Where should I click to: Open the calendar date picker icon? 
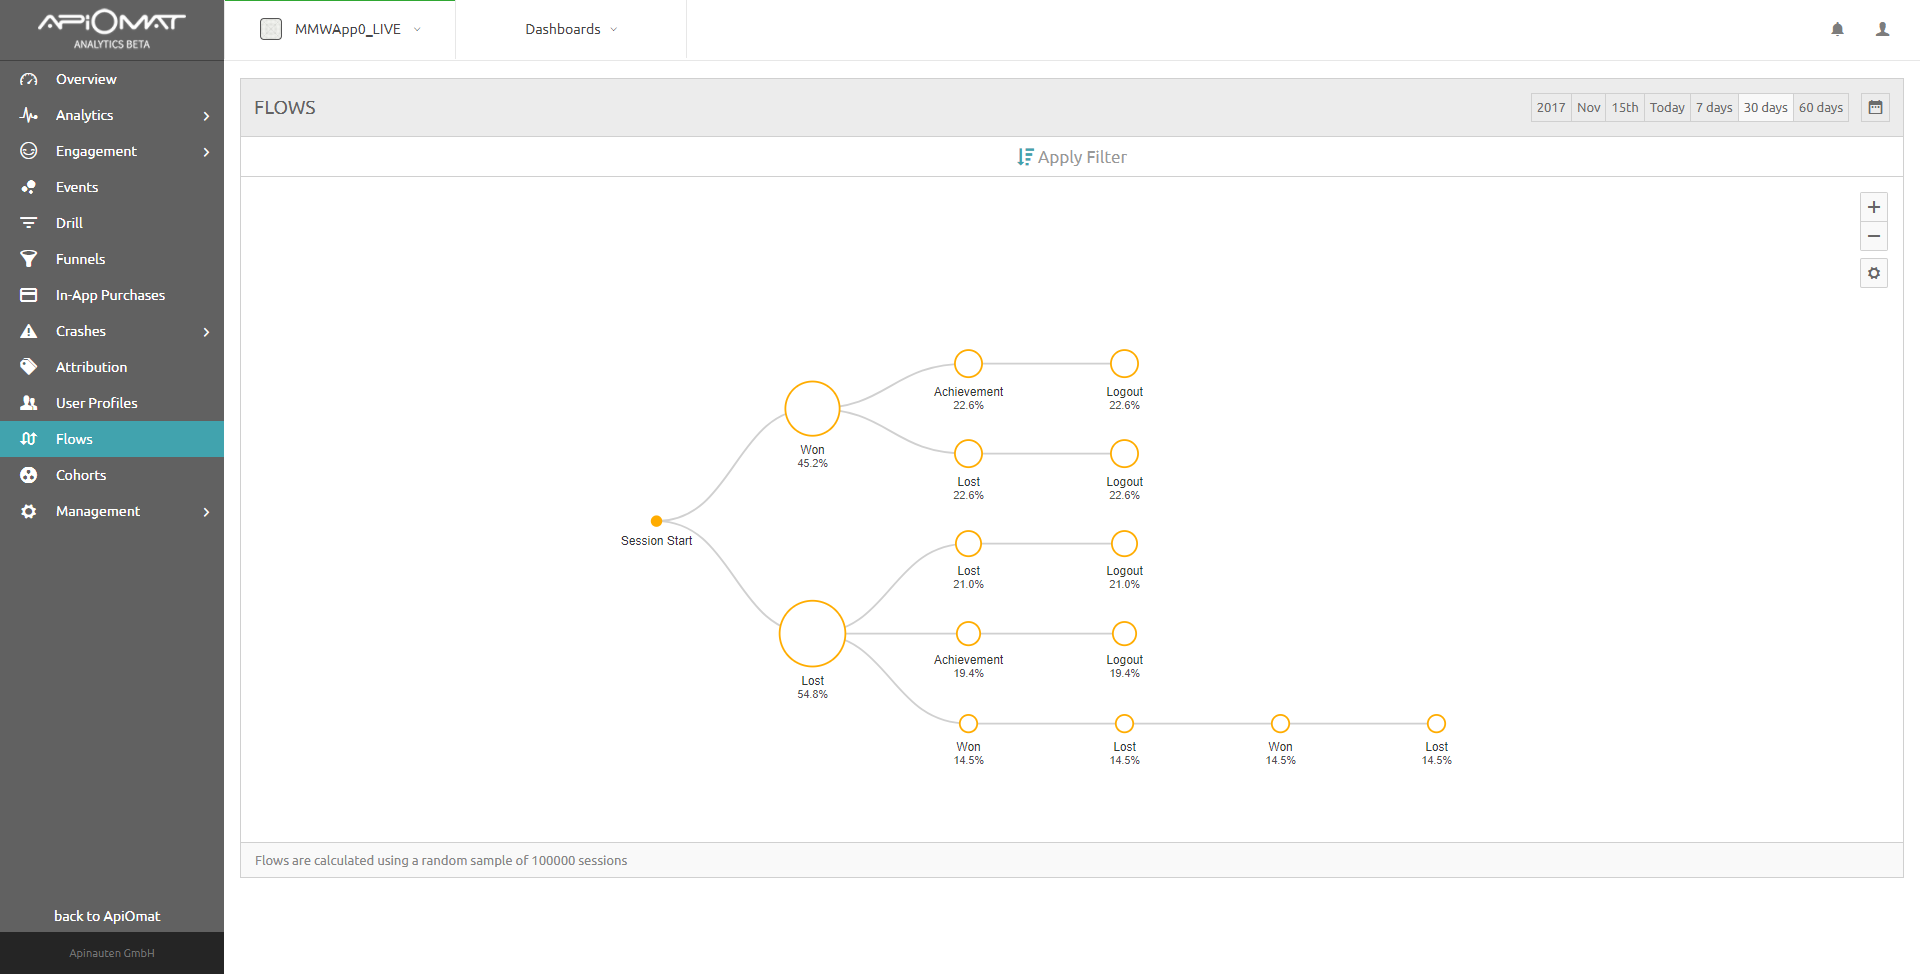point(1875,107)
